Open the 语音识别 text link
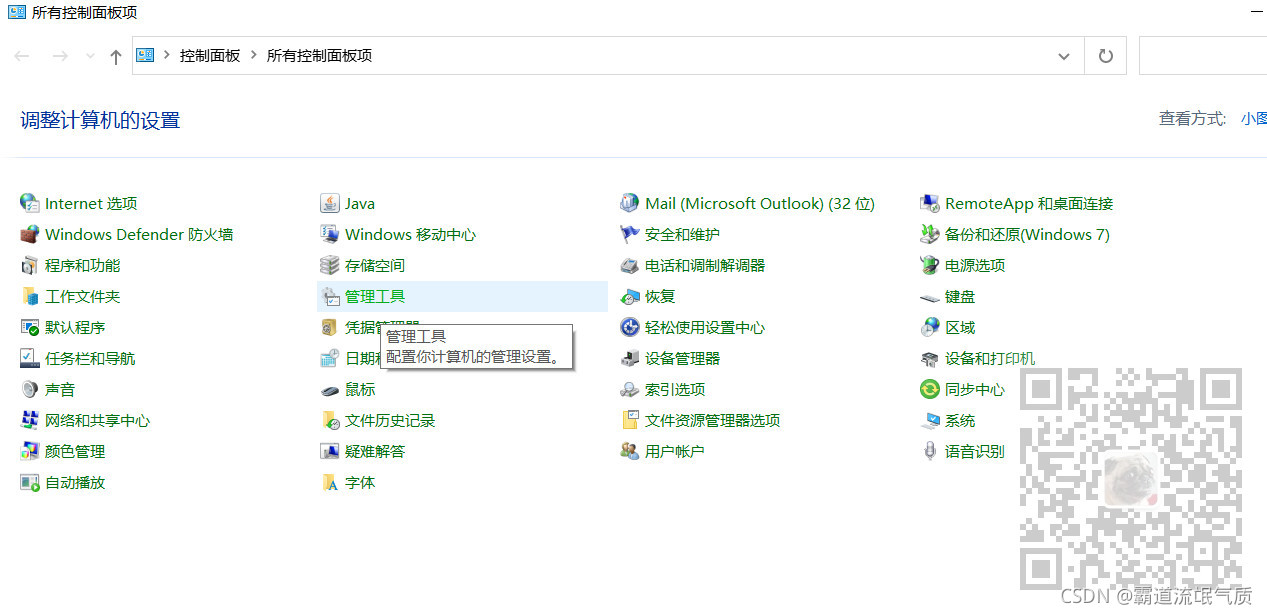The image size is (1267, 614). pyautogui.click(x=975, y=451)
